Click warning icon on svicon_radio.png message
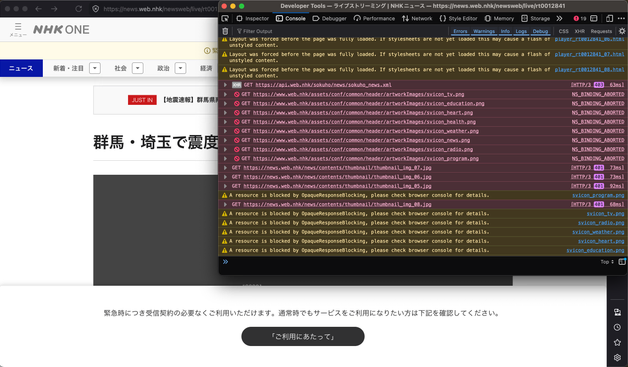The height and width of the screenshot is (367, 628). [x=224, y=223]
